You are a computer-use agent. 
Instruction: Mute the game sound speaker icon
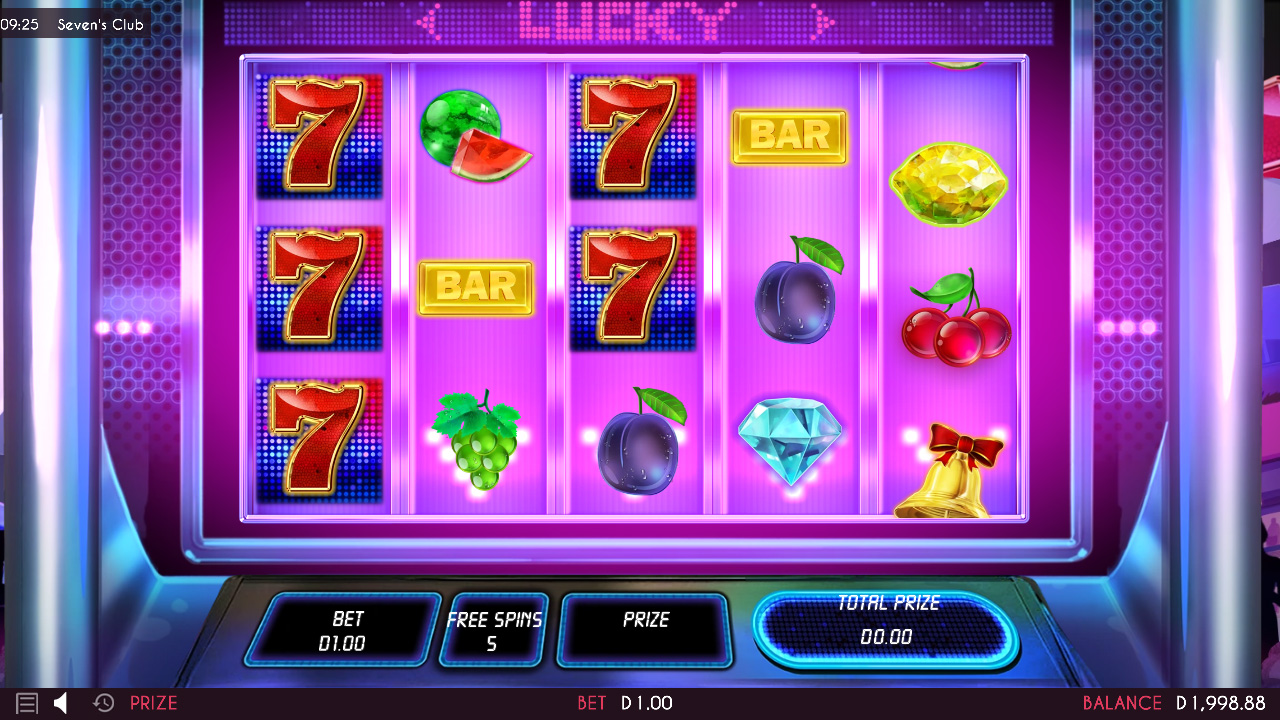(60, 703)
